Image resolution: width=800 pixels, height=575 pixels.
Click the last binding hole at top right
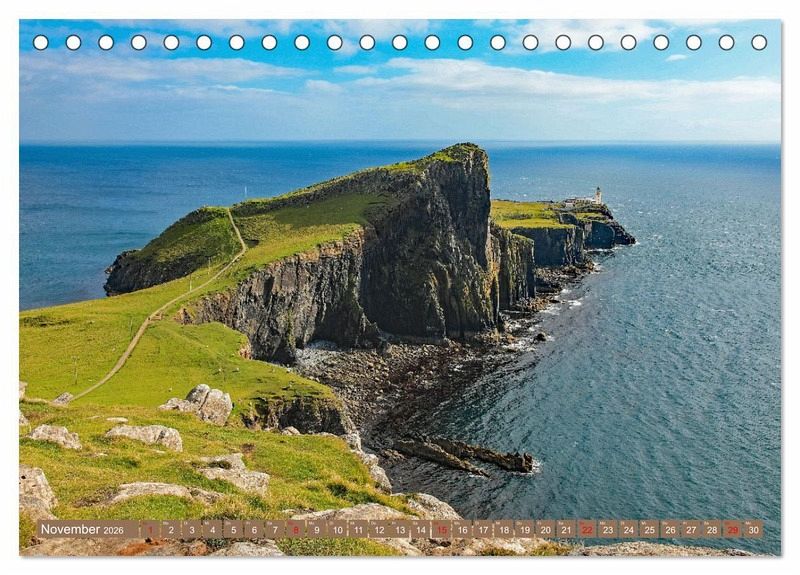coord(759,42)
